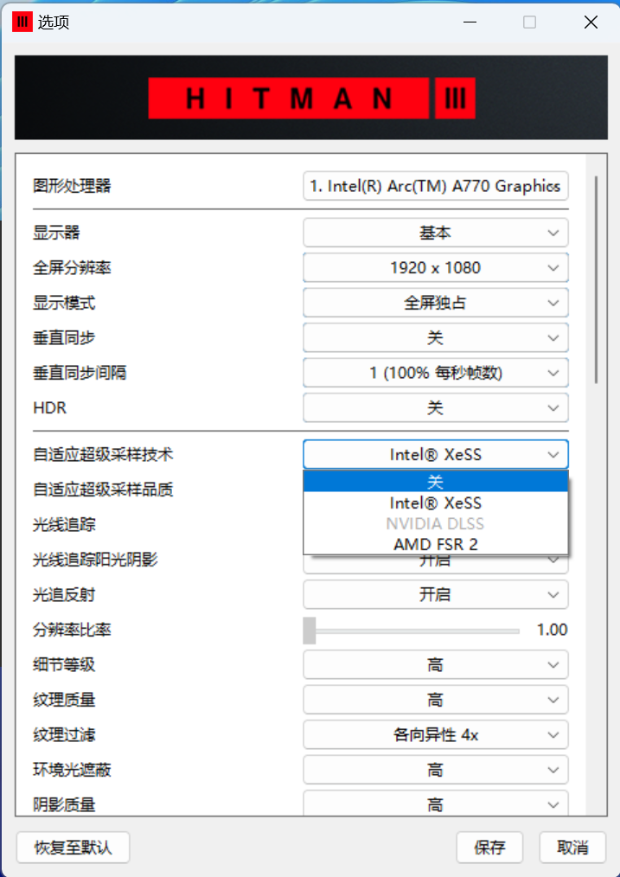620x877 pixels.
Task: Click the 恢复至默认 button
Action: [73, 847]
